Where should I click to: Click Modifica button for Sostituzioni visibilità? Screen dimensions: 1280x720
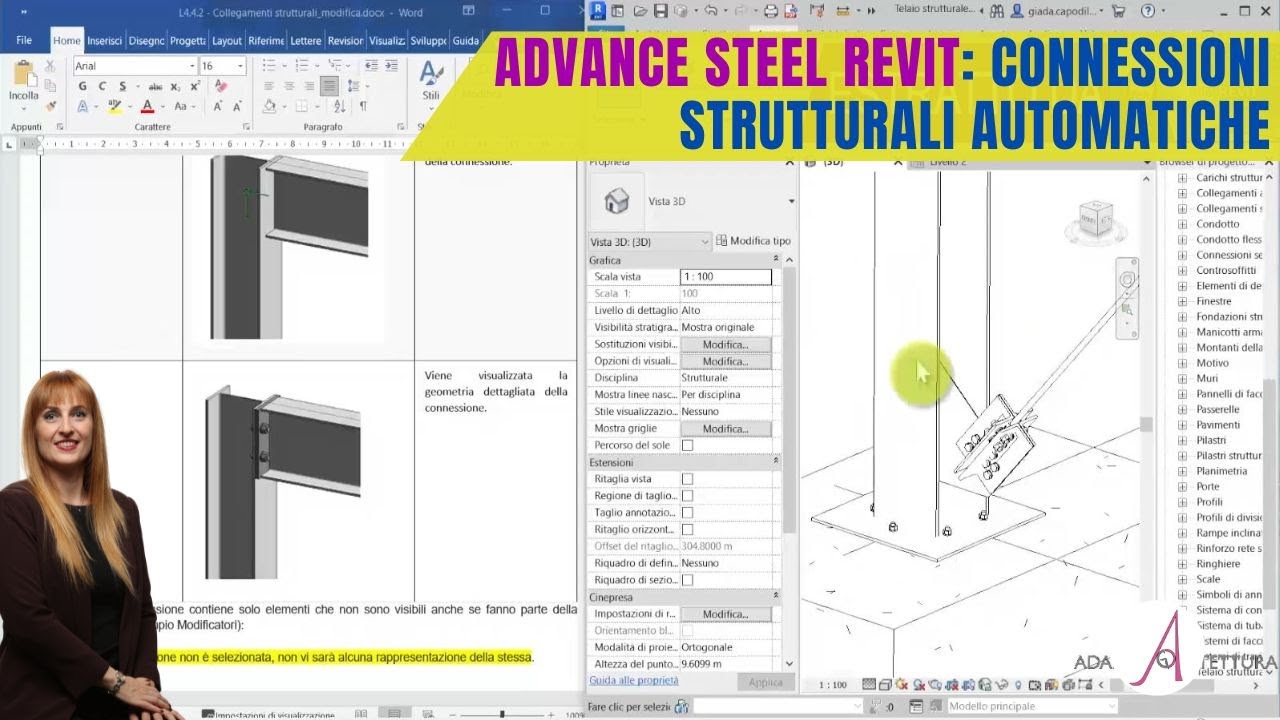(726, 344)
